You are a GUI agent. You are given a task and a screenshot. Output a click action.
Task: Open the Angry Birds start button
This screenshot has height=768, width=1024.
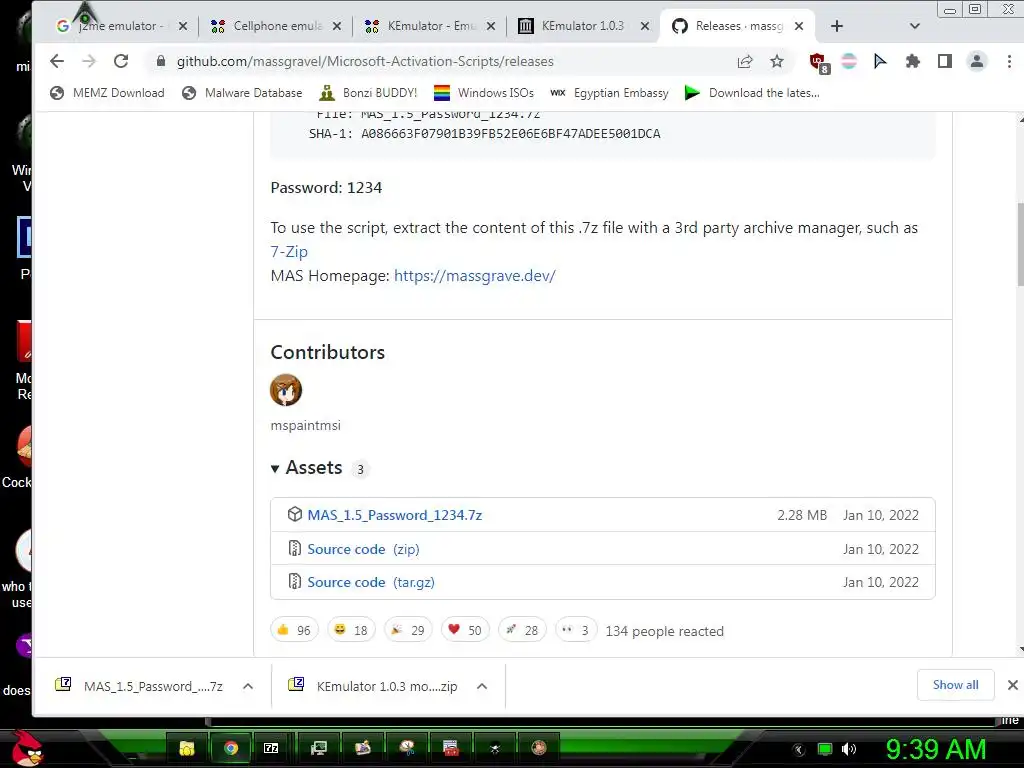click(x=26, y=748)
